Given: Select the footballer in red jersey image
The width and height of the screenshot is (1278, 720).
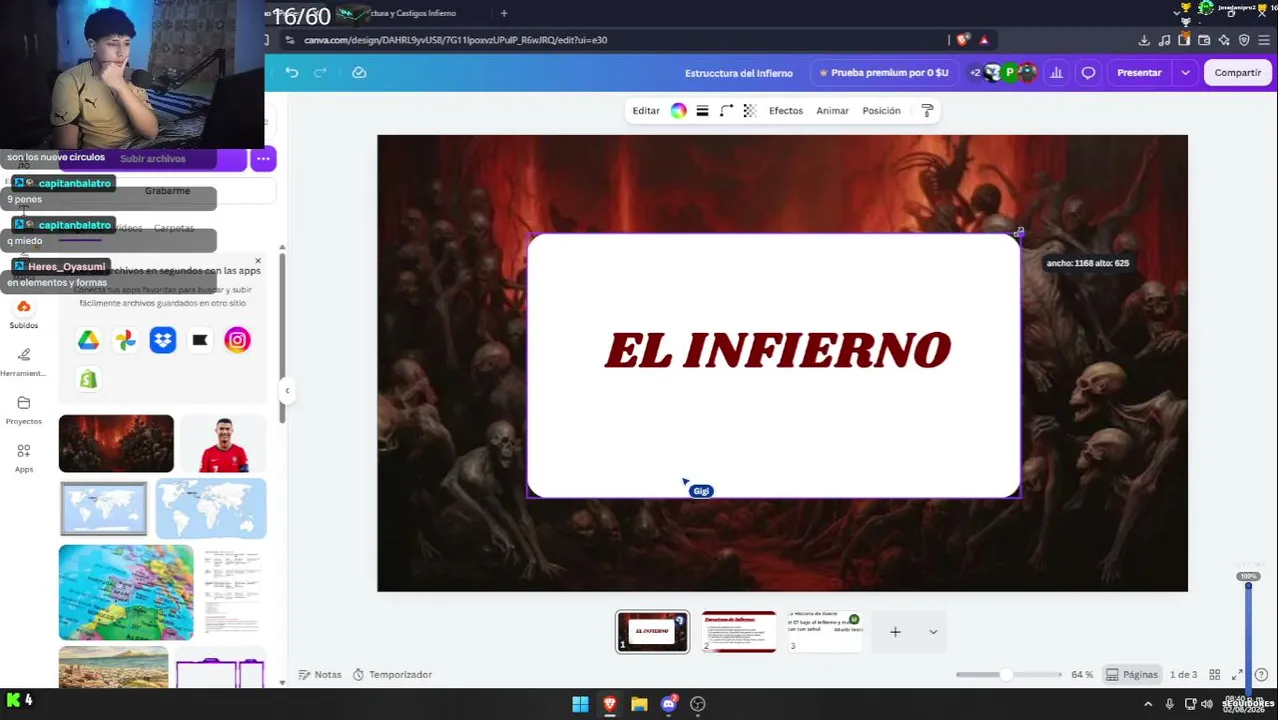Looking at the screenshot, I should 223,443.
